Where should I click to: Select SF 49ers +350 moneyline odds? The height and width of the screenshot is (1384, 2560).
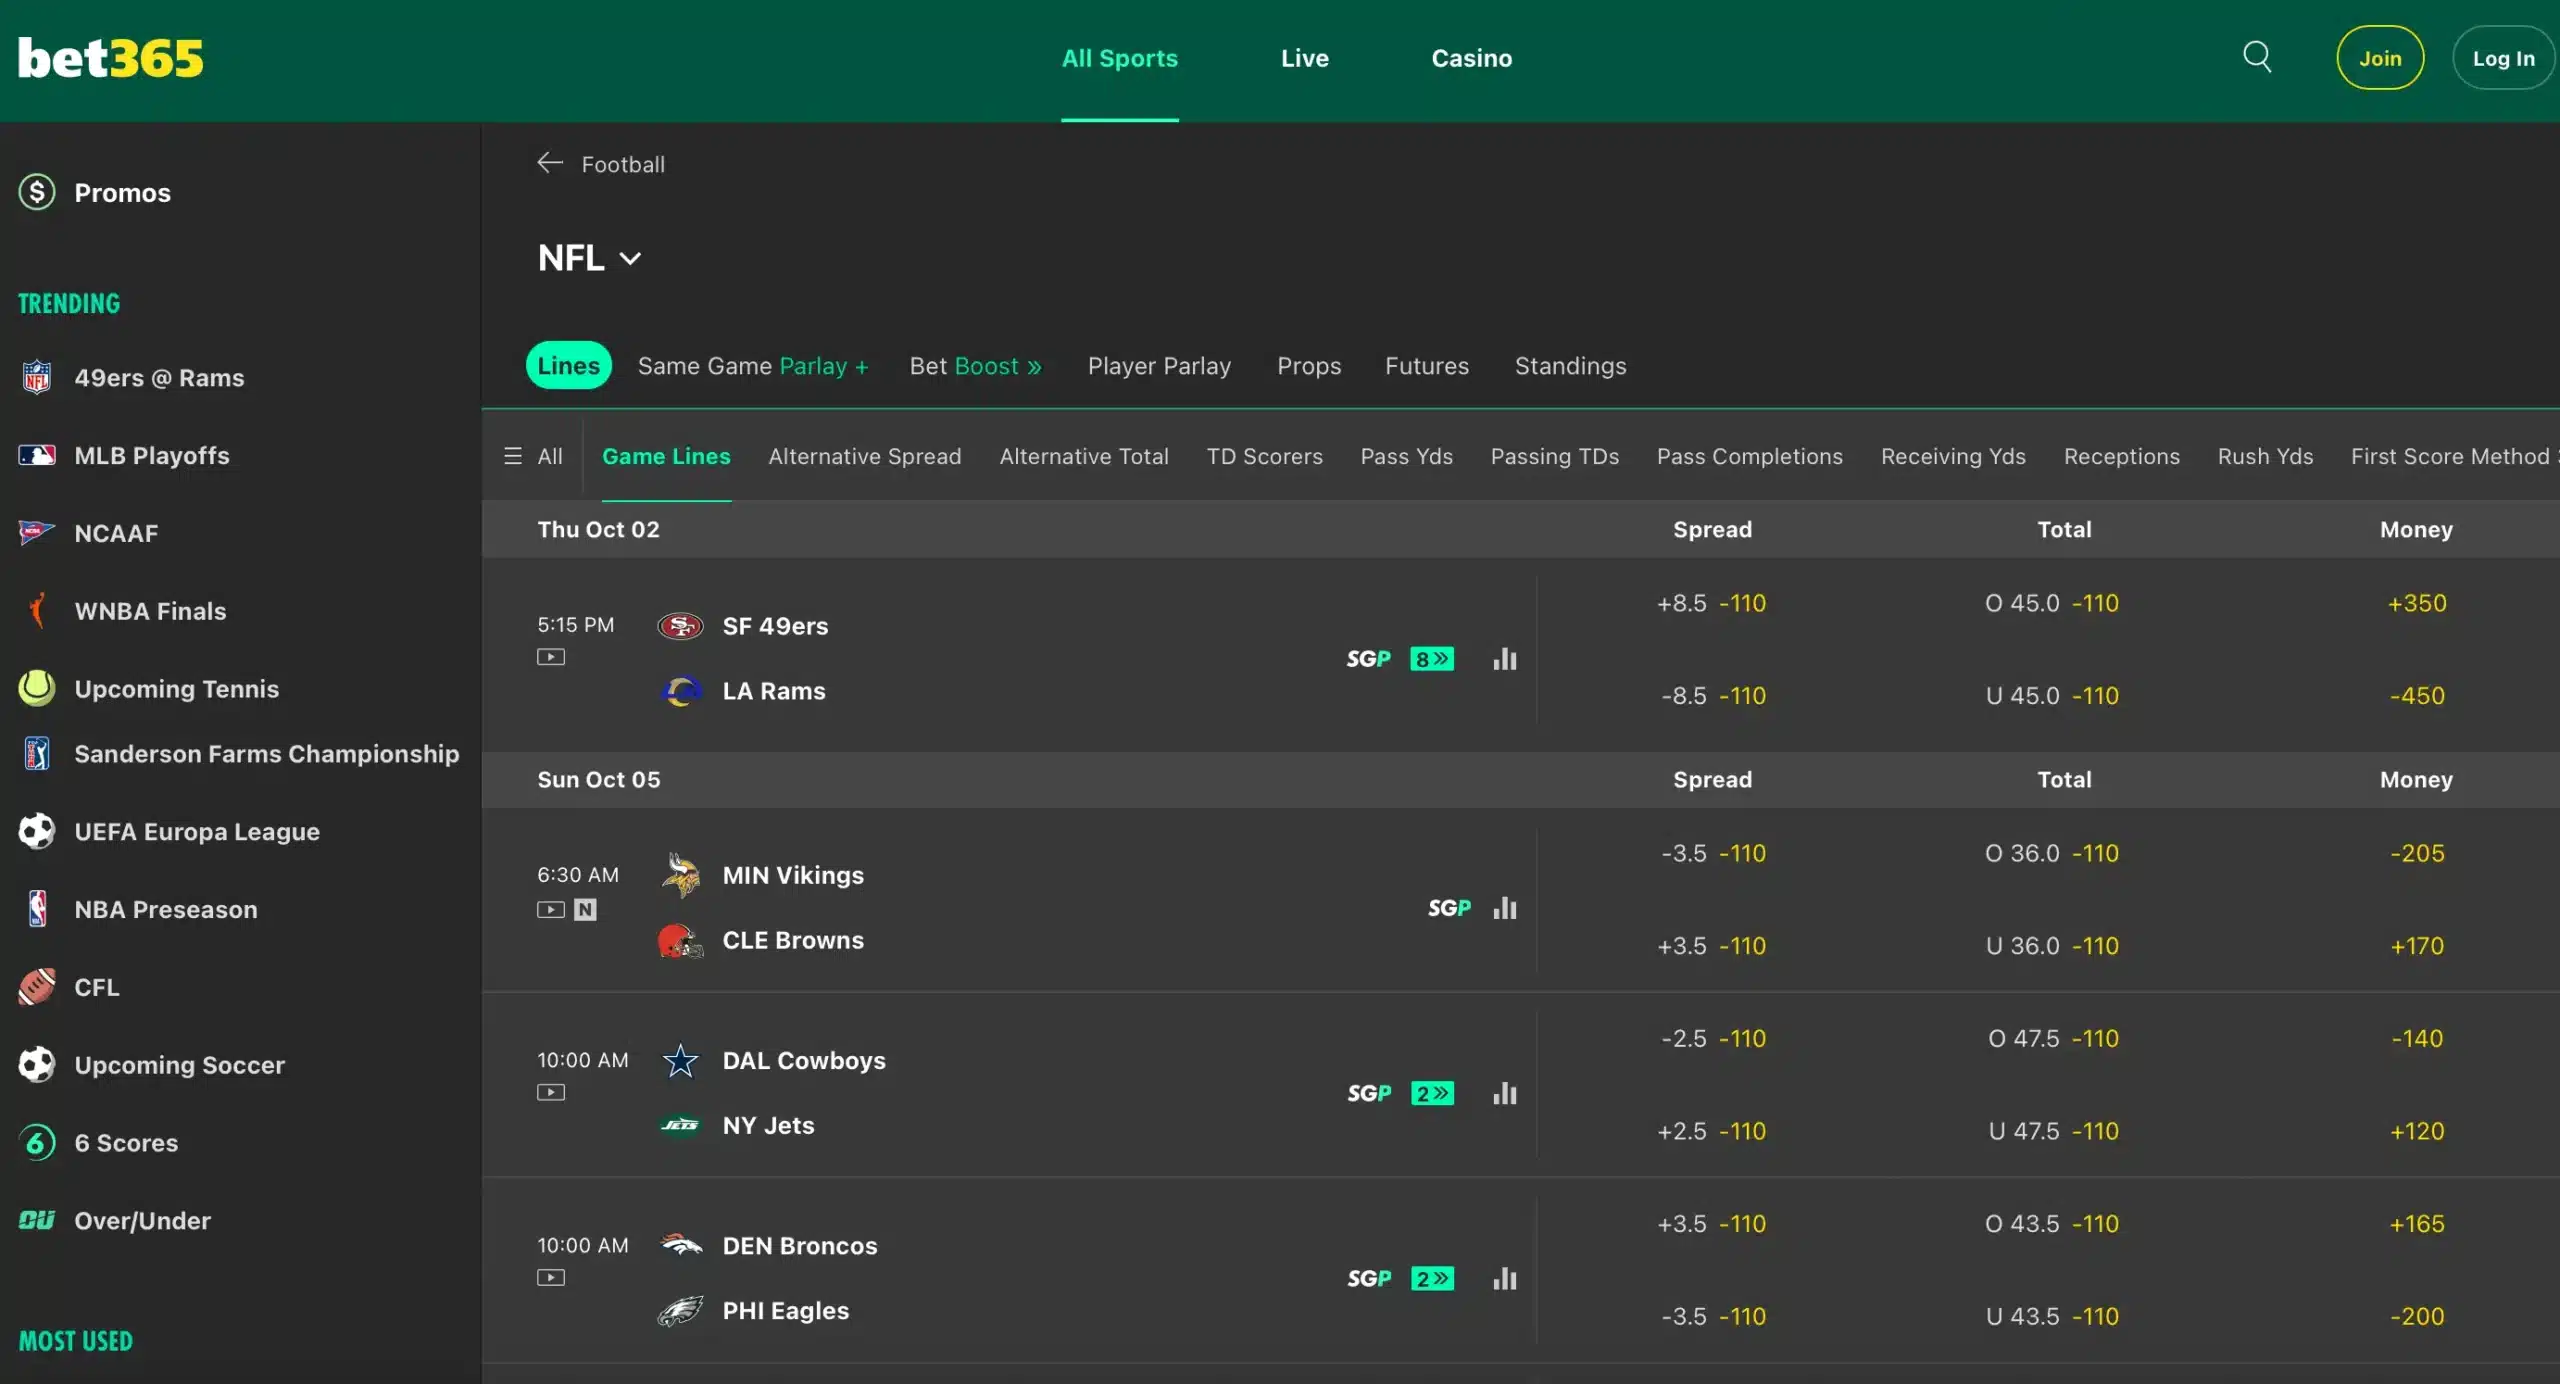(x=2416, y=603)
